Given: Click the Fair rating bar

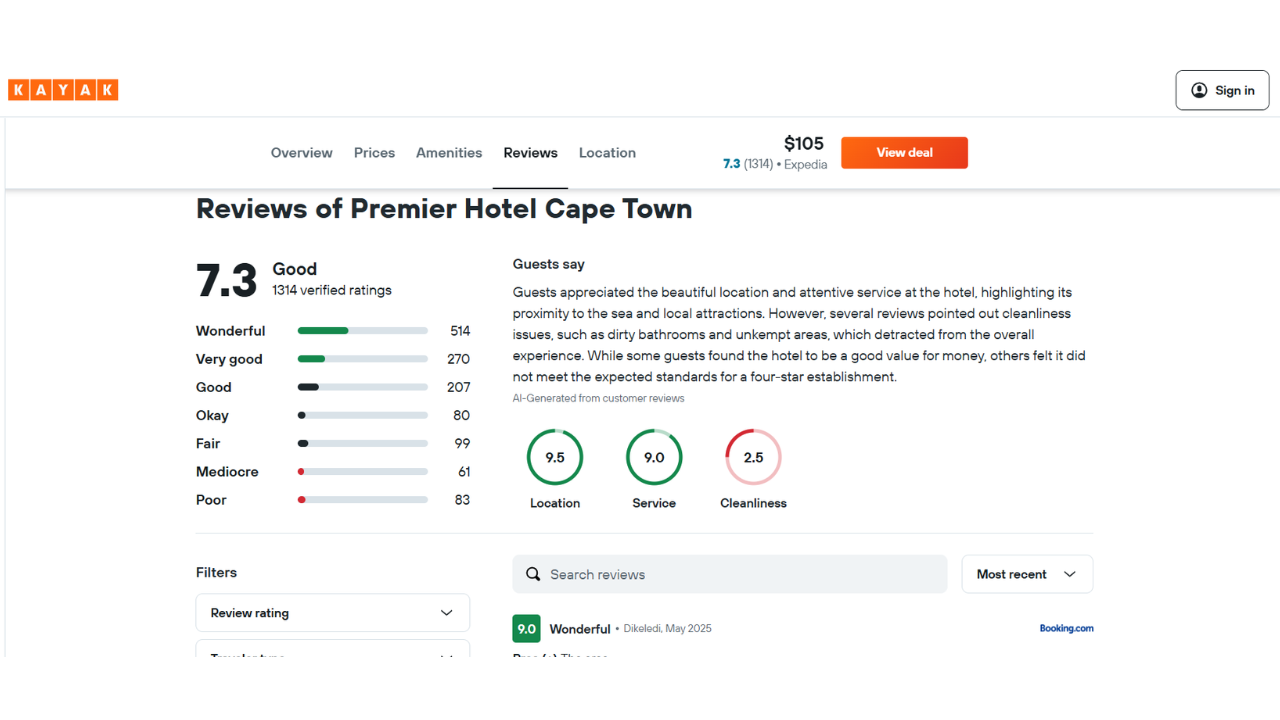Looking at the screenshot, I should (363, 443).
